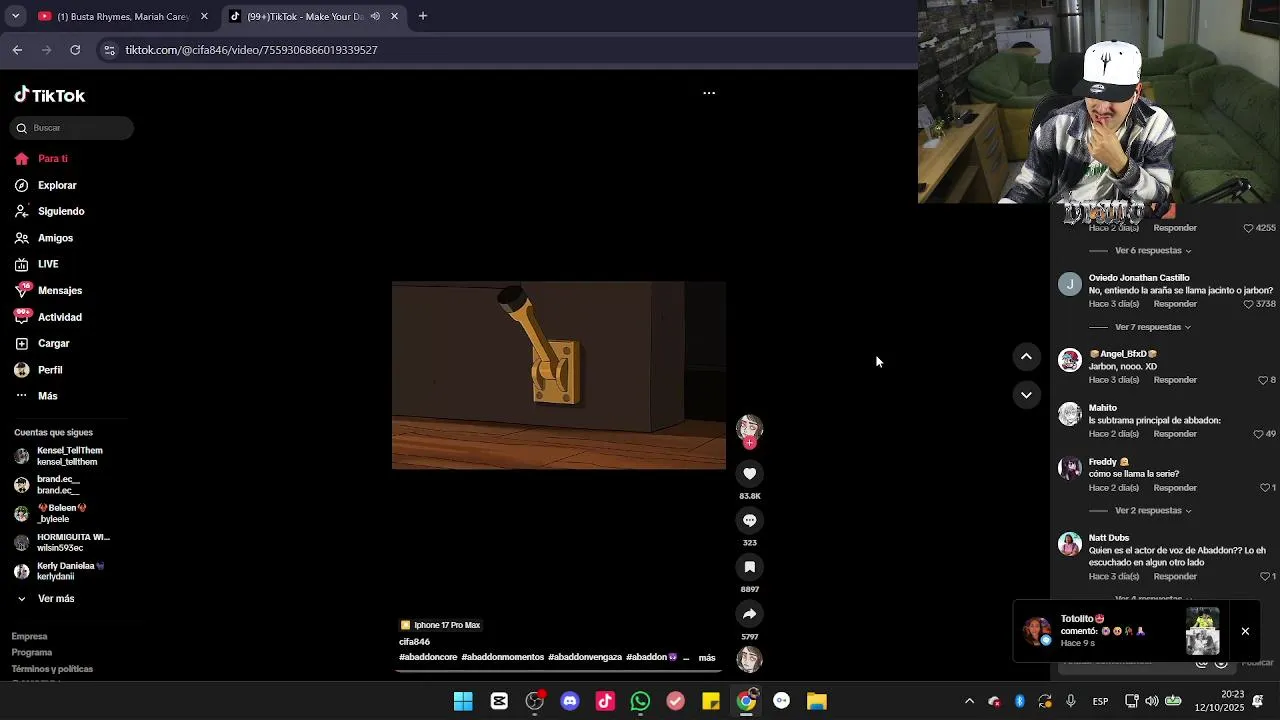Open the site info icon in the address bar
The height and width of the screenshot is (720, 1280).
[110, 50]
